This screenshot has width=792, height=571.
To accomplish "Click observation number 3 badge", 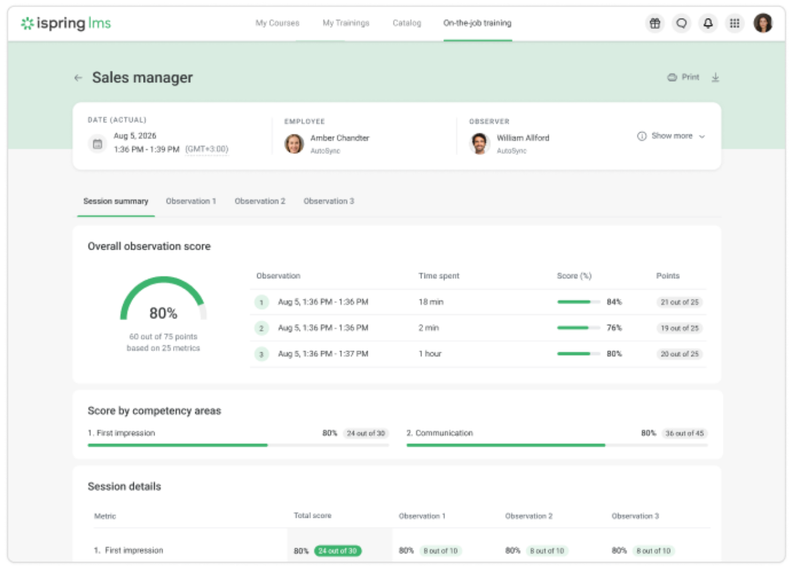I will click(261, 354).
